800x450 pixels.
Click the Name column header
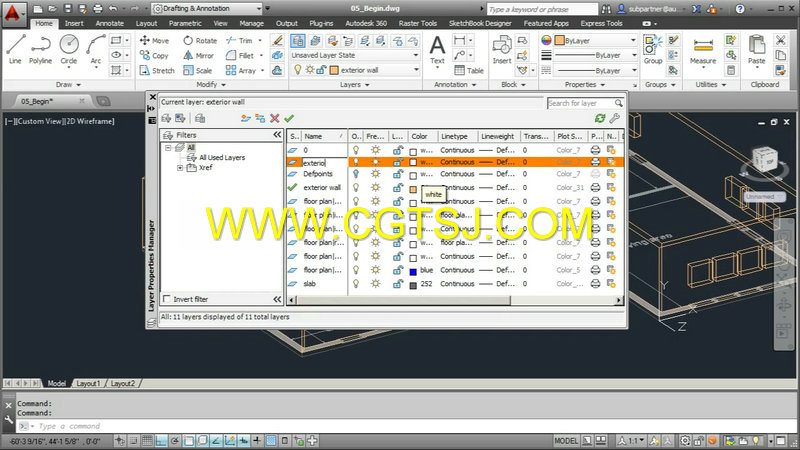(x=323, y=136)
